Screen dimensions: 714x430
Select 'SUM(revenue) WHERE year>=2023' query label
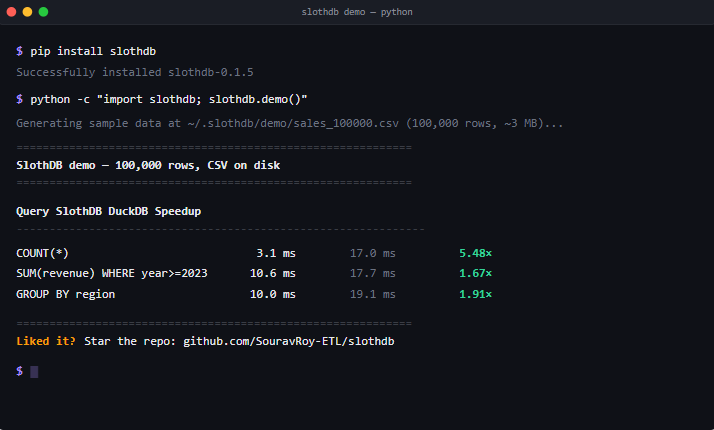pos(112,273)
